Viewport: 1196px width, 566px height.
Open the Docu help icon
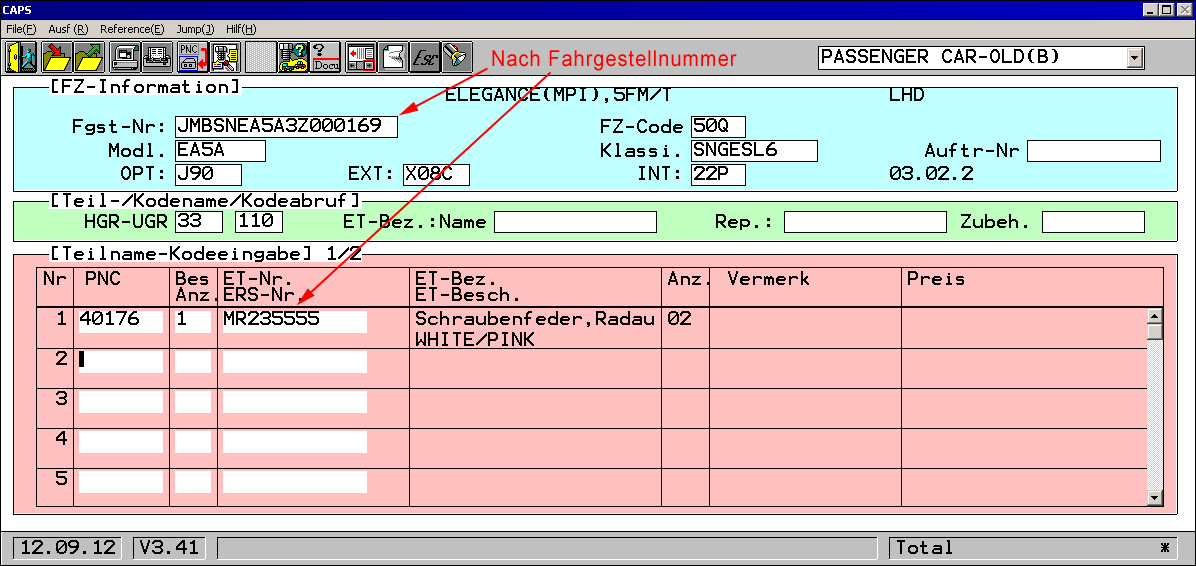(326, 57)
